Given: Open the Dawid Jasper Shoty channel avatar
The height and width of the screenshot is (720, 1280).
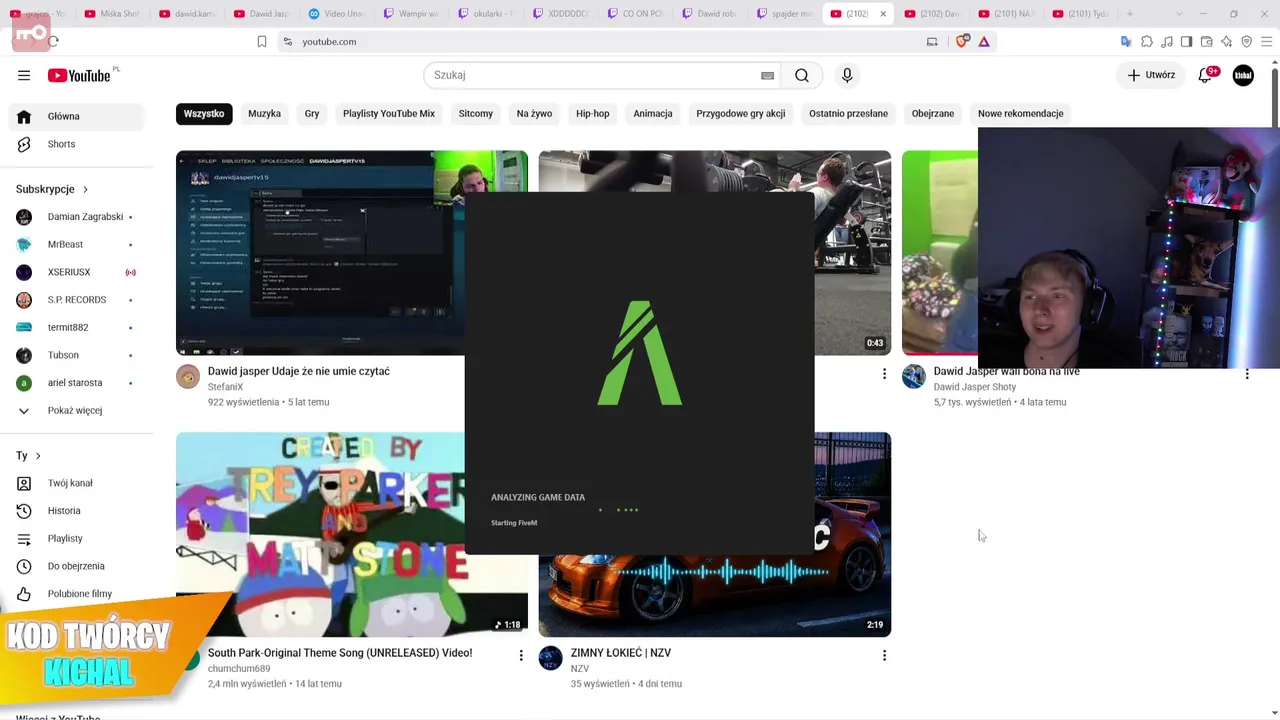Looking at the screenshot, I should click(x=914, y=376).
